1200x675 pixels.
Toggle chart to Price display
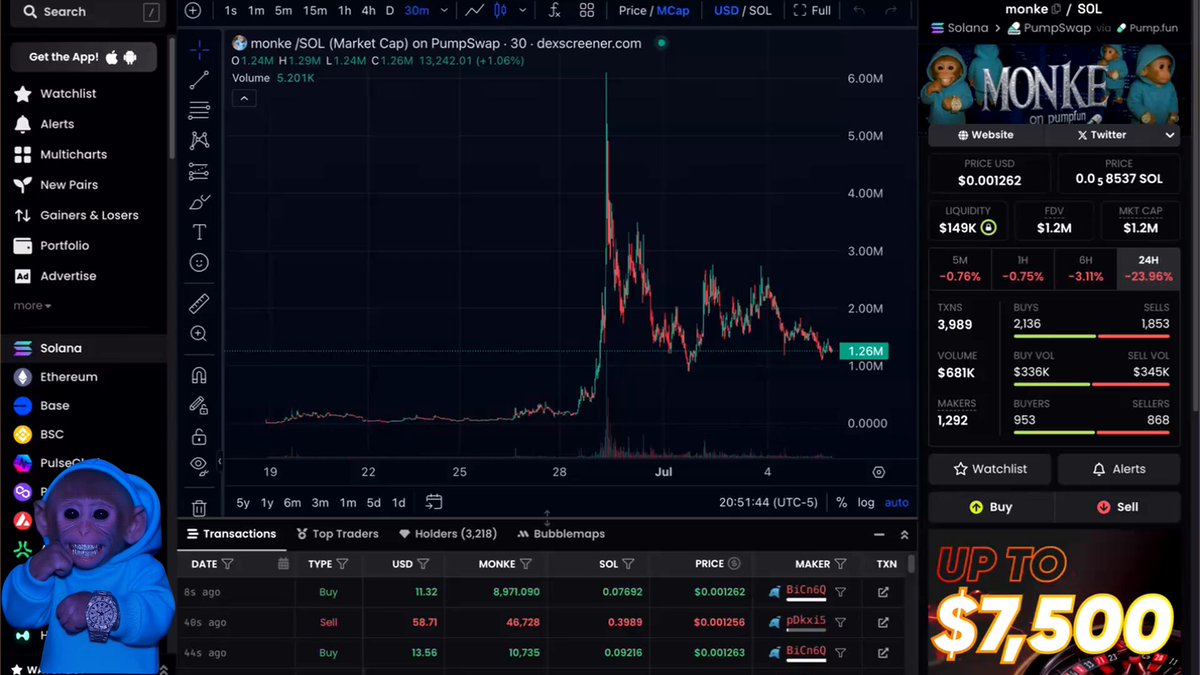point(633,11)
